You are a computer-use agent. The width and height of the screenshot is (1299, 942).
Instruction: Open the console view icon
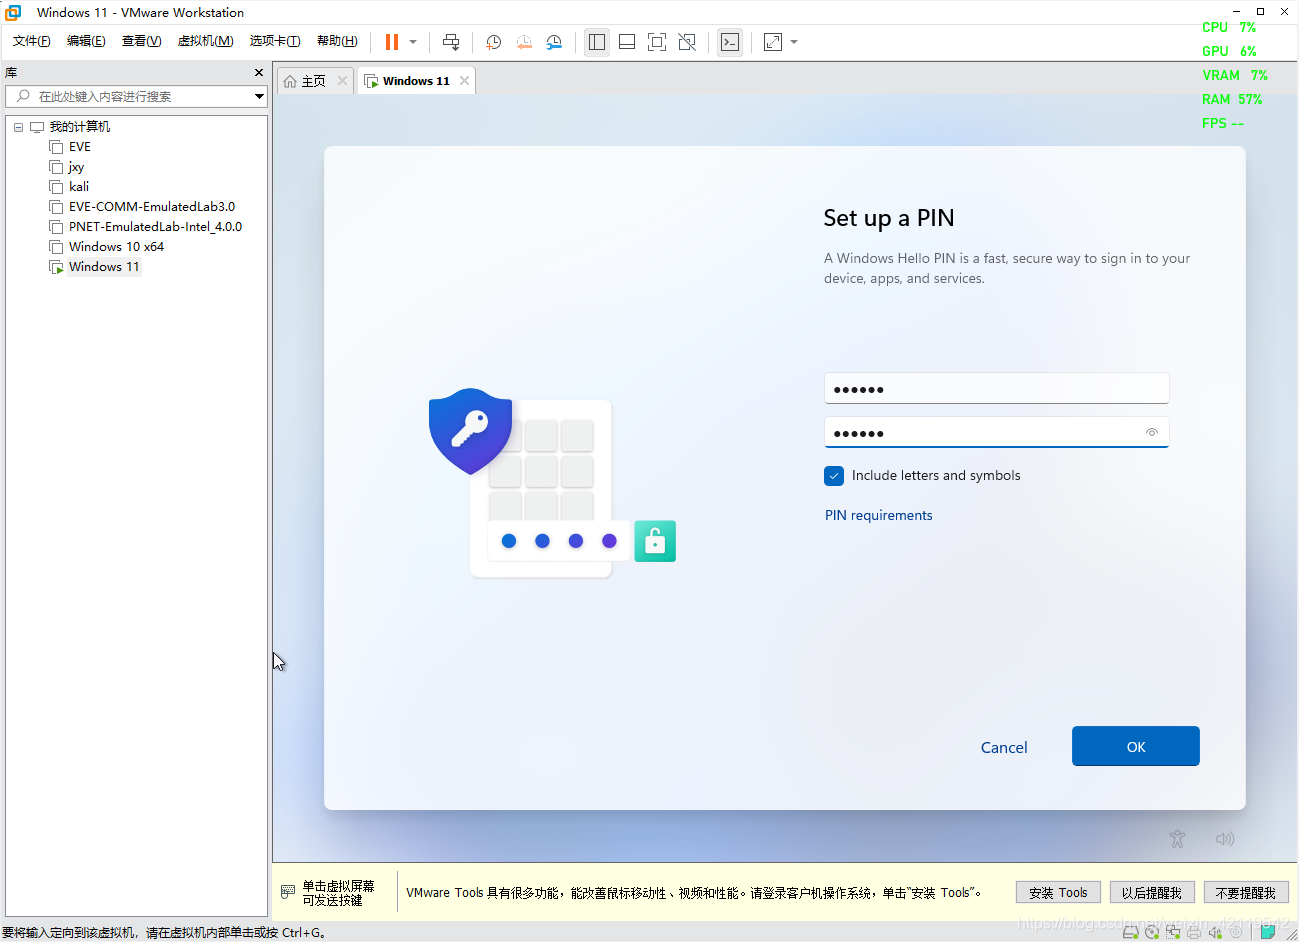730,42
